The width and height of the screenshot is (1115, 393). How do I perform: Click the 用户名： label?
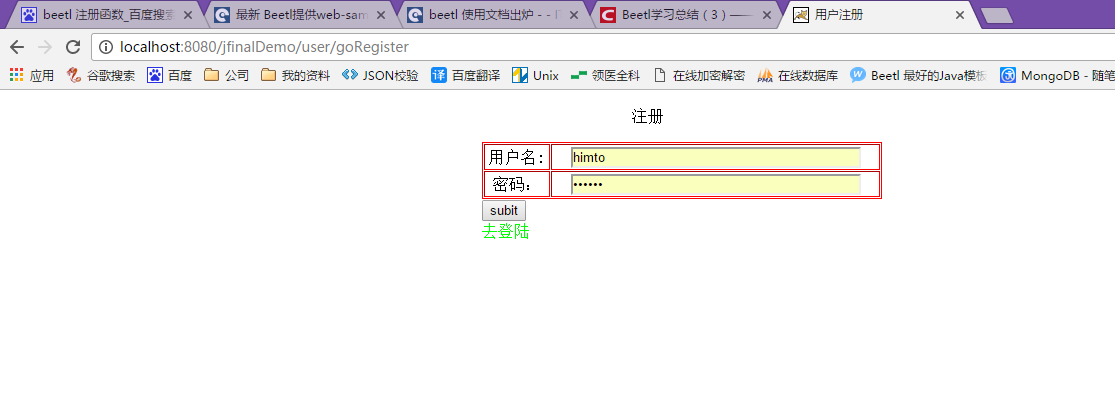[517, 157]
